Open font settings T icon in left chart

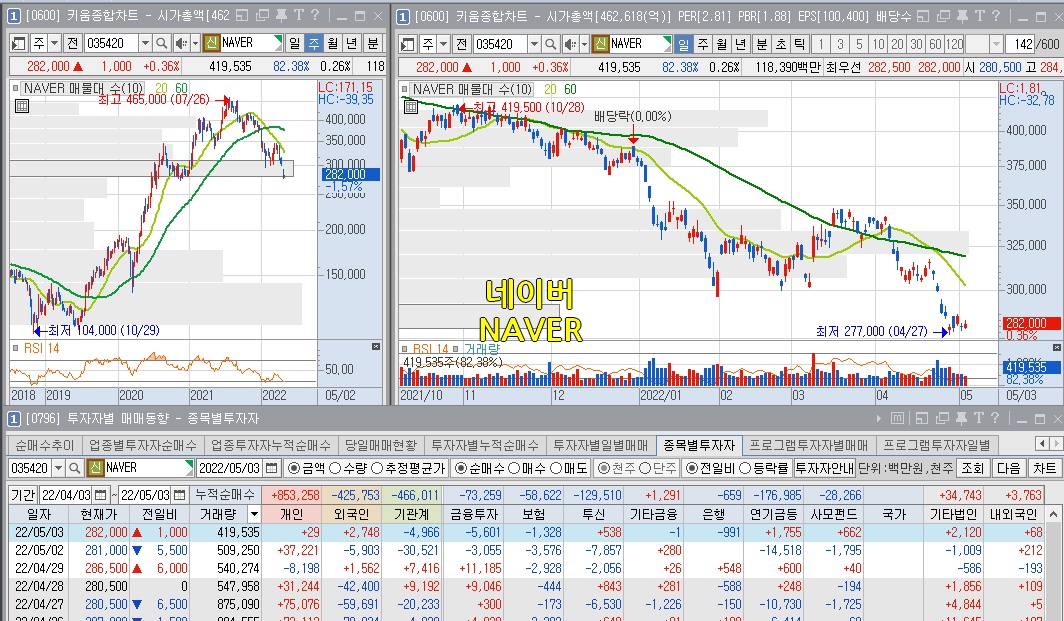(x=299, y=15)
